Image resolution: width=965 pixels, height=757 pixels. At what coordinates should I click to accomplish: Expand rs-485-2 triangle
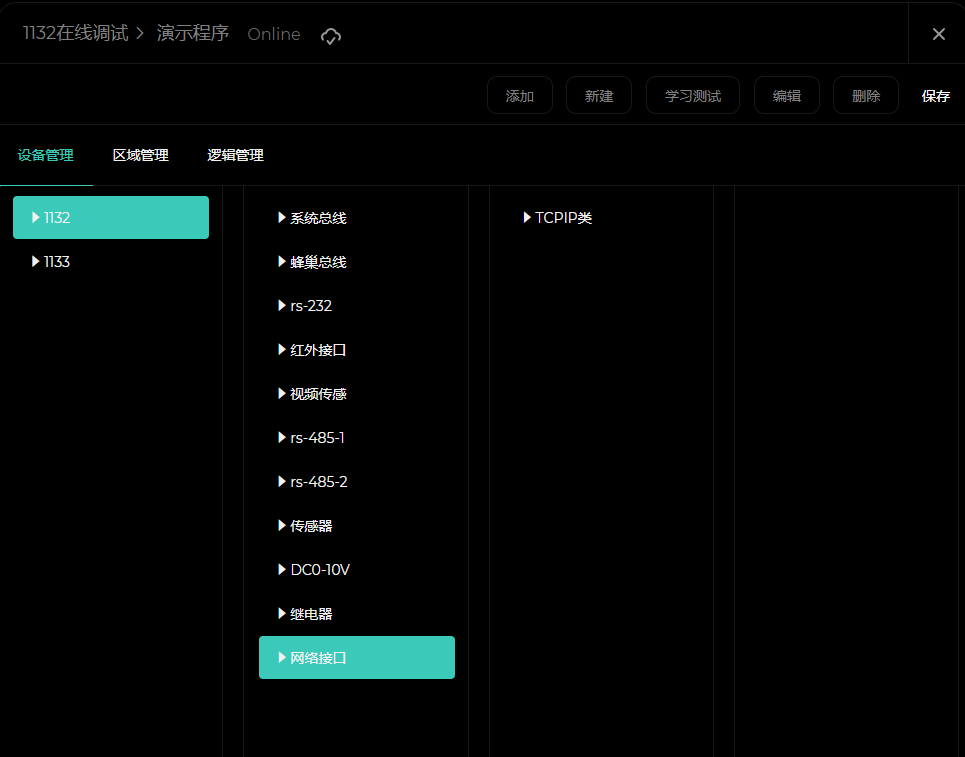click(282, 481)
